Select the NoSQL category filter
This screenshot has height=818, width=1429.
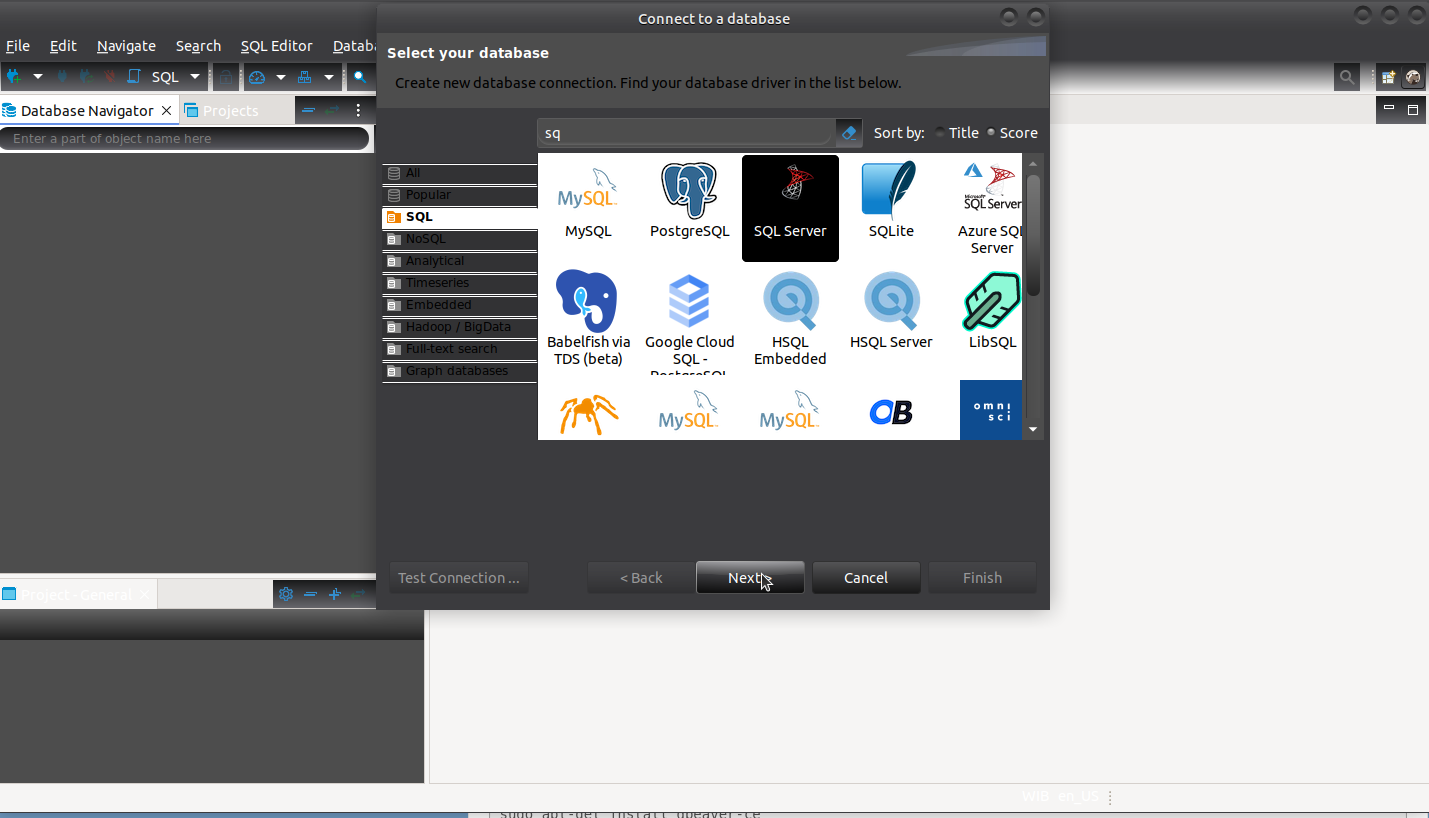coord(426,239)
